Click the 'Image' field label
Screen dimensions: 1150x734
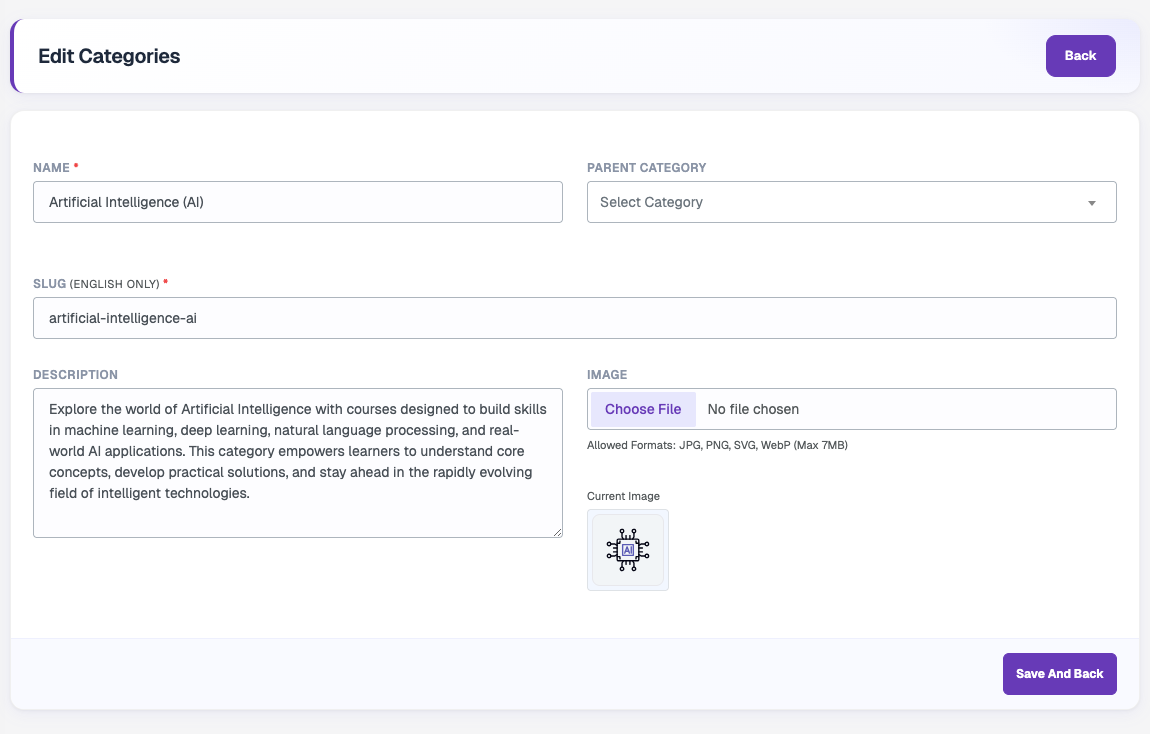tap(607, 375)
